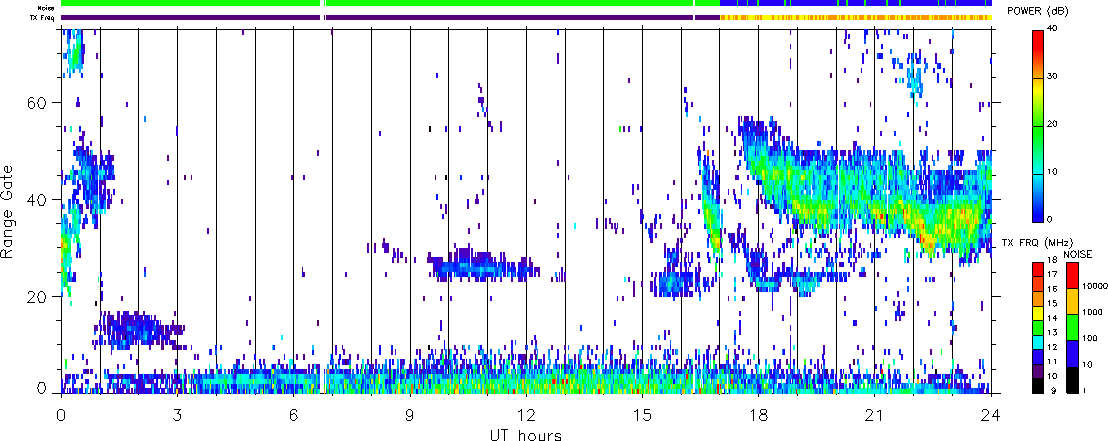Image resolution: width=1108 pixels, height=441 pixels.
Task: Select the green swatch in the NOISE legend
Action: [1072, 327]
